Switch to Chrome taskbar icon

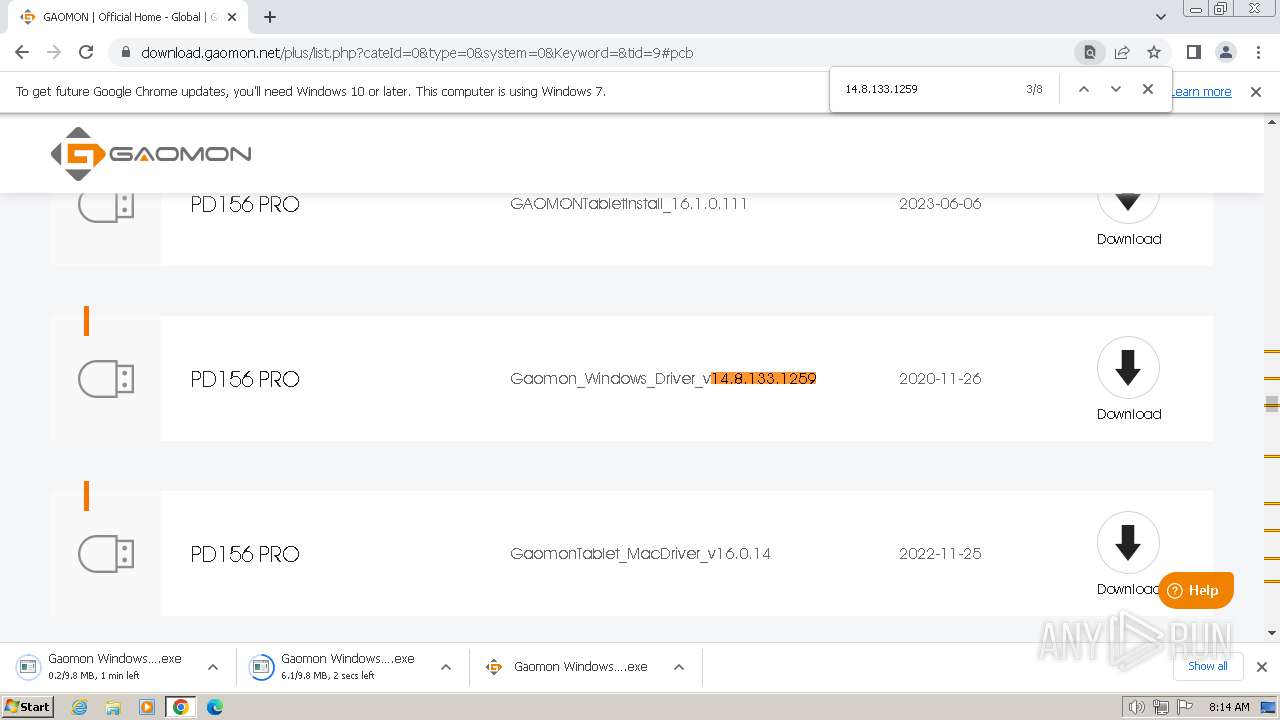click(181, 707)
